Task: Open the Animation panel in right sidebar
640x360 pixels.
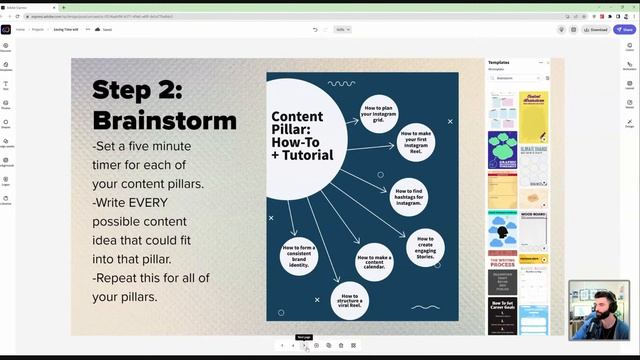Action: tap(630, 66)
